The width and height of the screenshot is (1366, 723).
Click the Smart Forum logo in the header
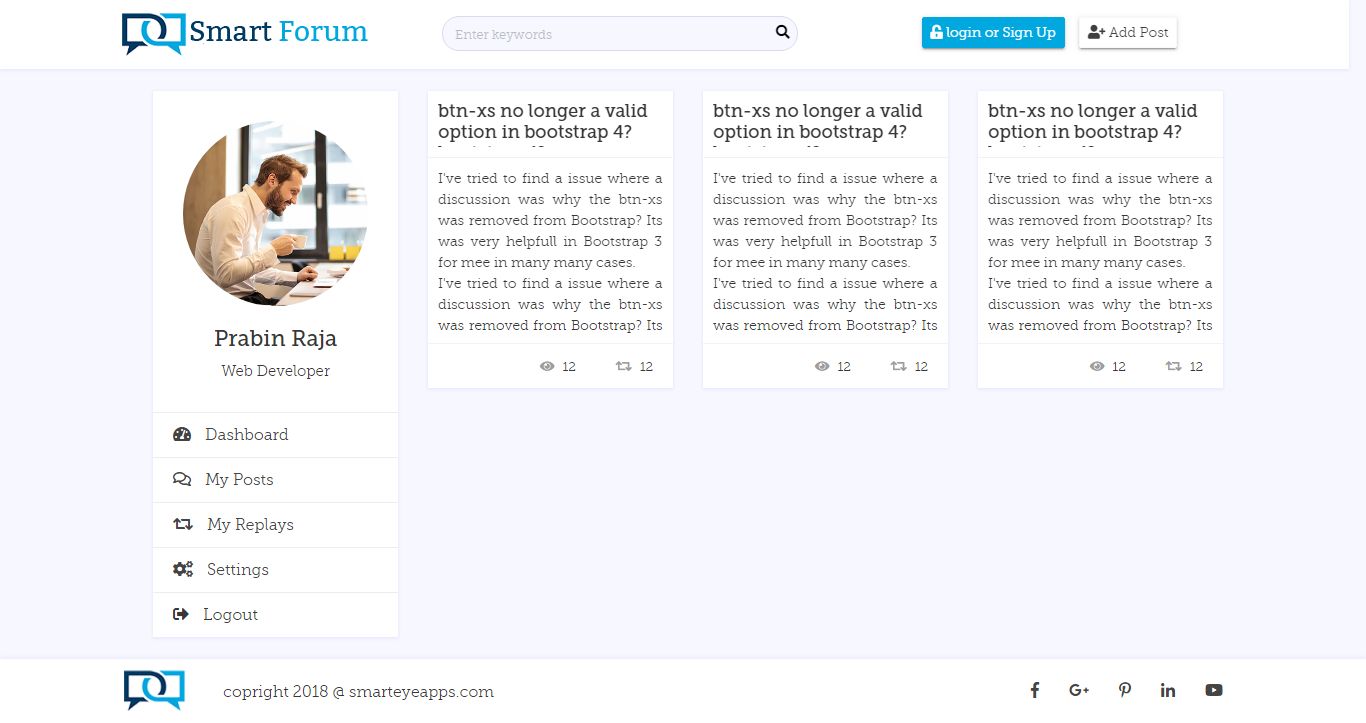(245, 33)
